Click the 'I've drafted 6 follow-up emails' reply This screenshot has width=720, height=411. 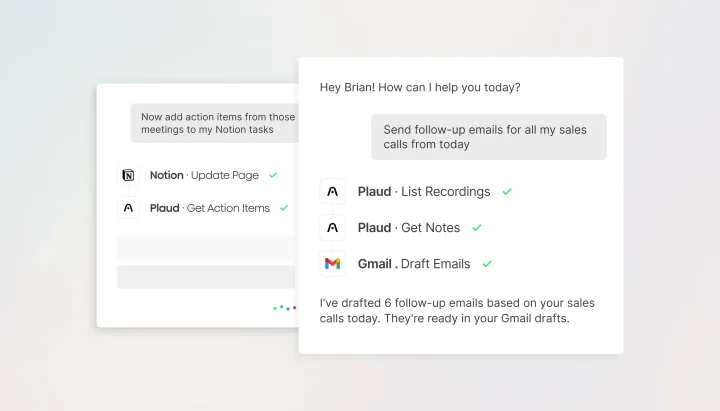457,310
